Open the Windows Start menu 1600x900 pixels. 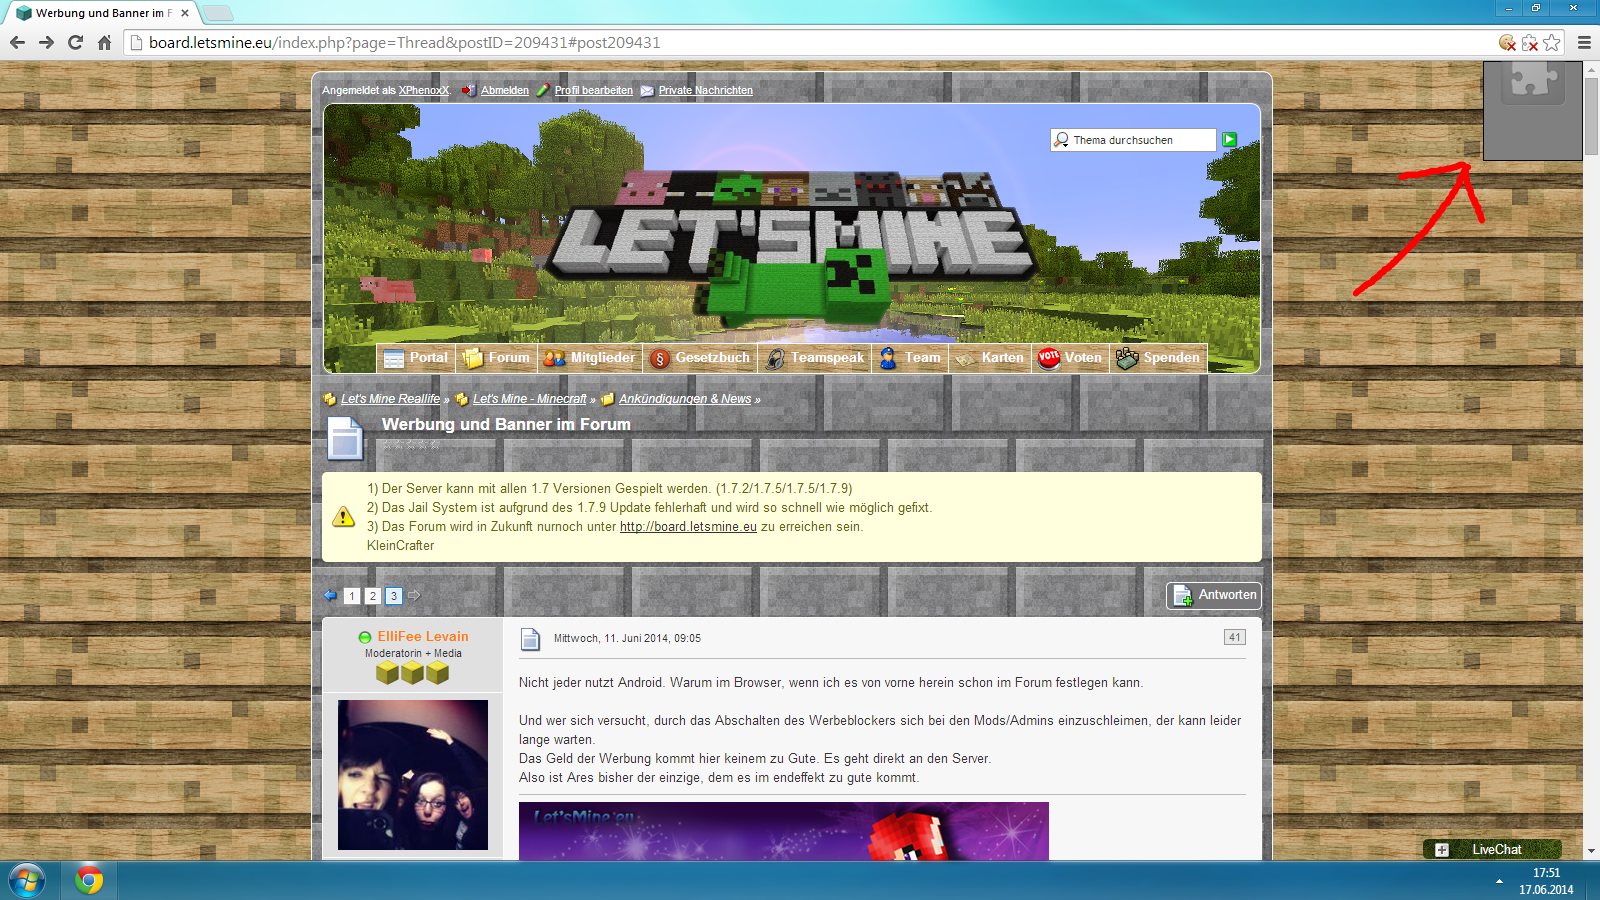pos(27,881)
